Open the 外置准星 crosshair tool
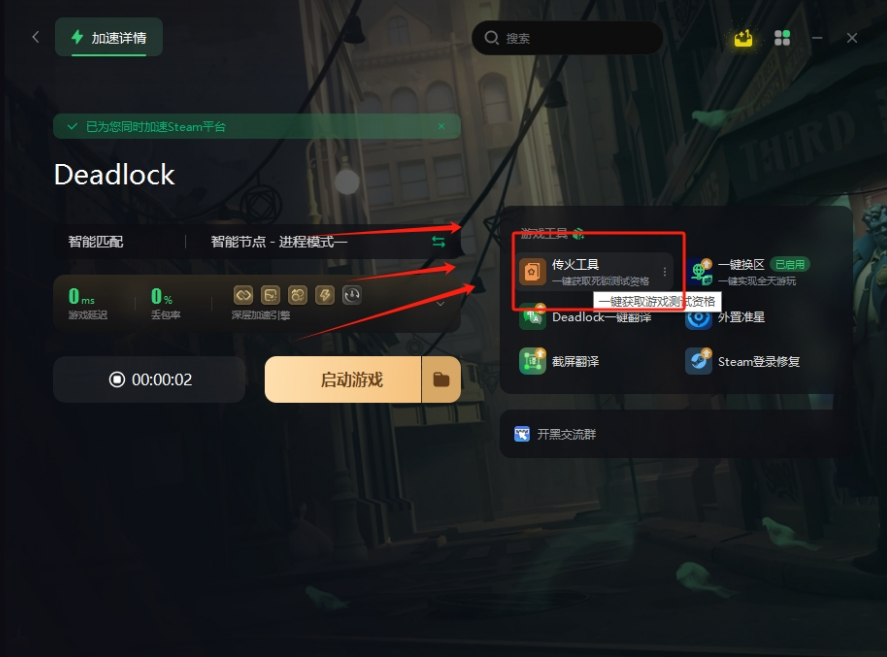Image resolution: width=887 pixels, height=657 pixels. [x=726, y=317]
